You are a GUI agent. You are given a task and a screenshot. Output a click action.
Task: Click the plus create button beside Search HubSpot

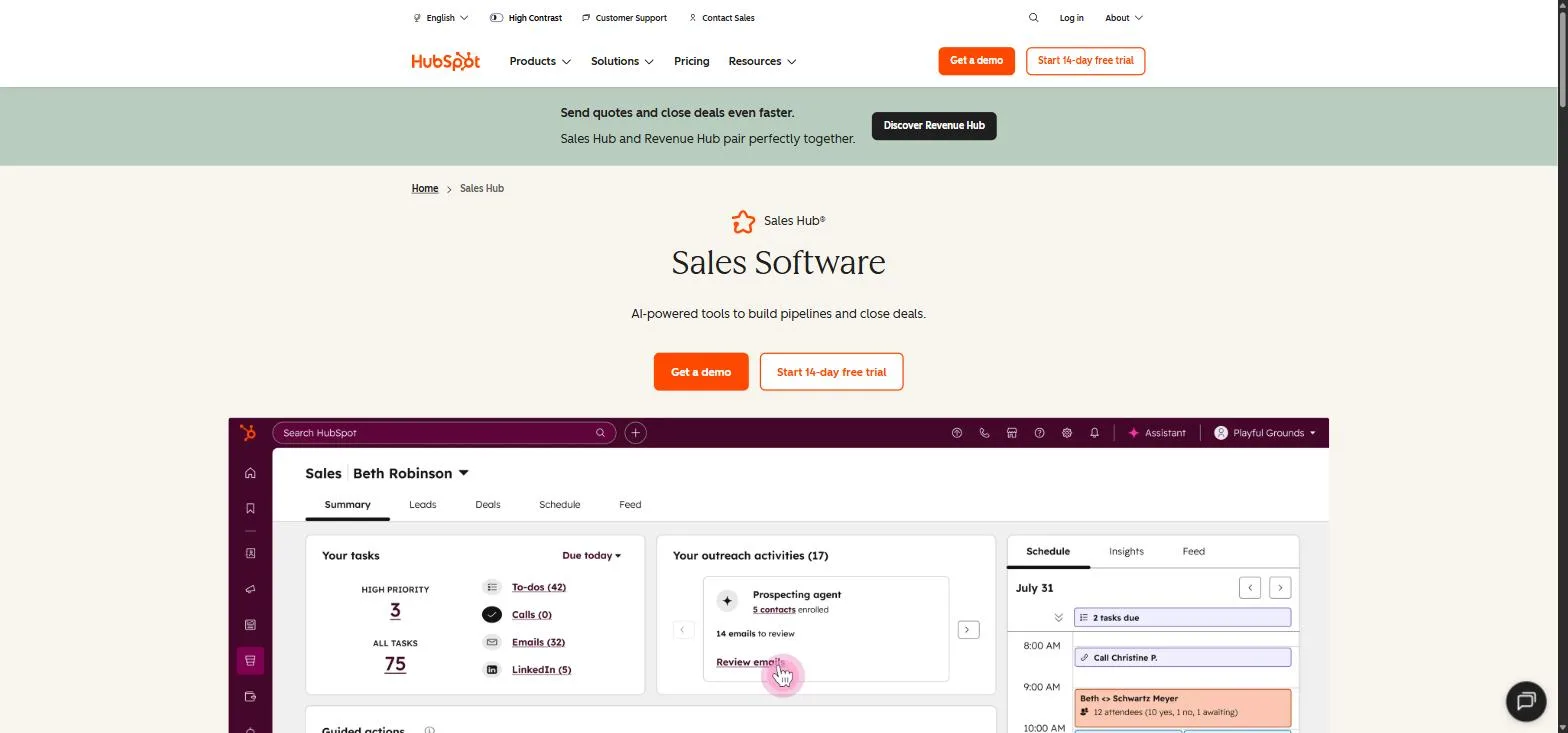tap(635, 433)
